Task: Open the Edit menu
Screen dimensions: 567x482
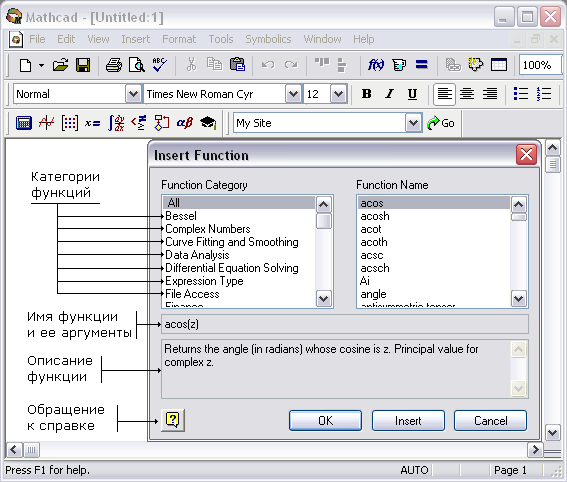Action: tap(66, 39)
